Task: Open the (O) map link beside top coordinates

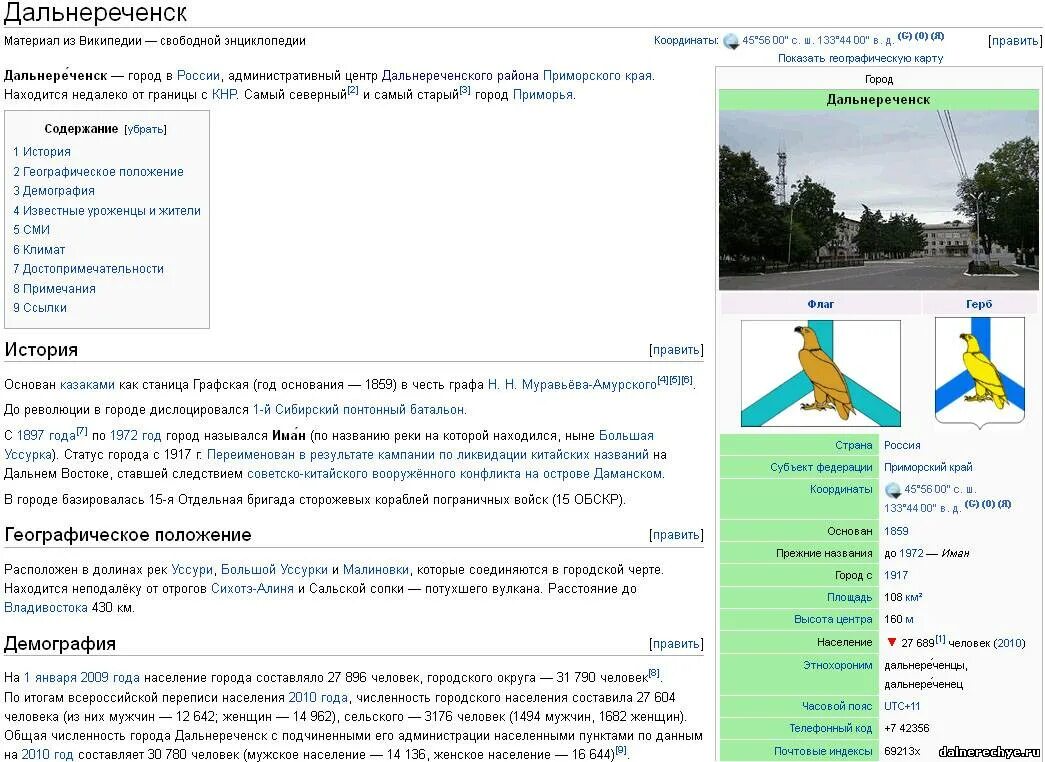Action: 921,36
